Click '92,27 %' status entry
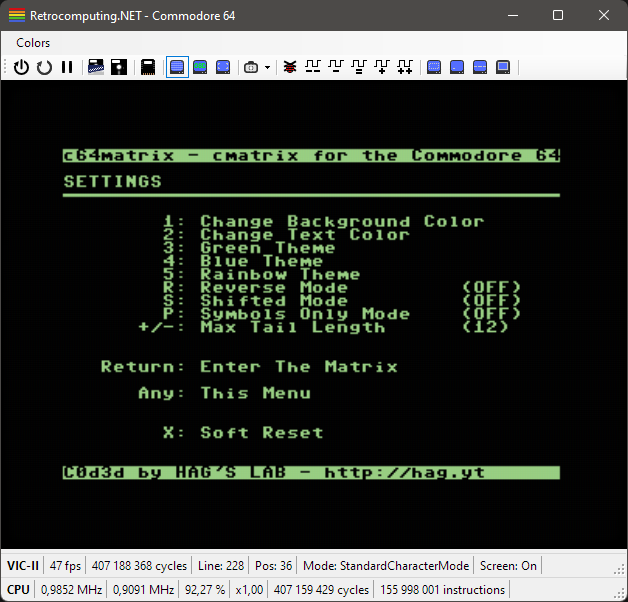The width and height of the screenshot is (628, 602). click(205, 590)
